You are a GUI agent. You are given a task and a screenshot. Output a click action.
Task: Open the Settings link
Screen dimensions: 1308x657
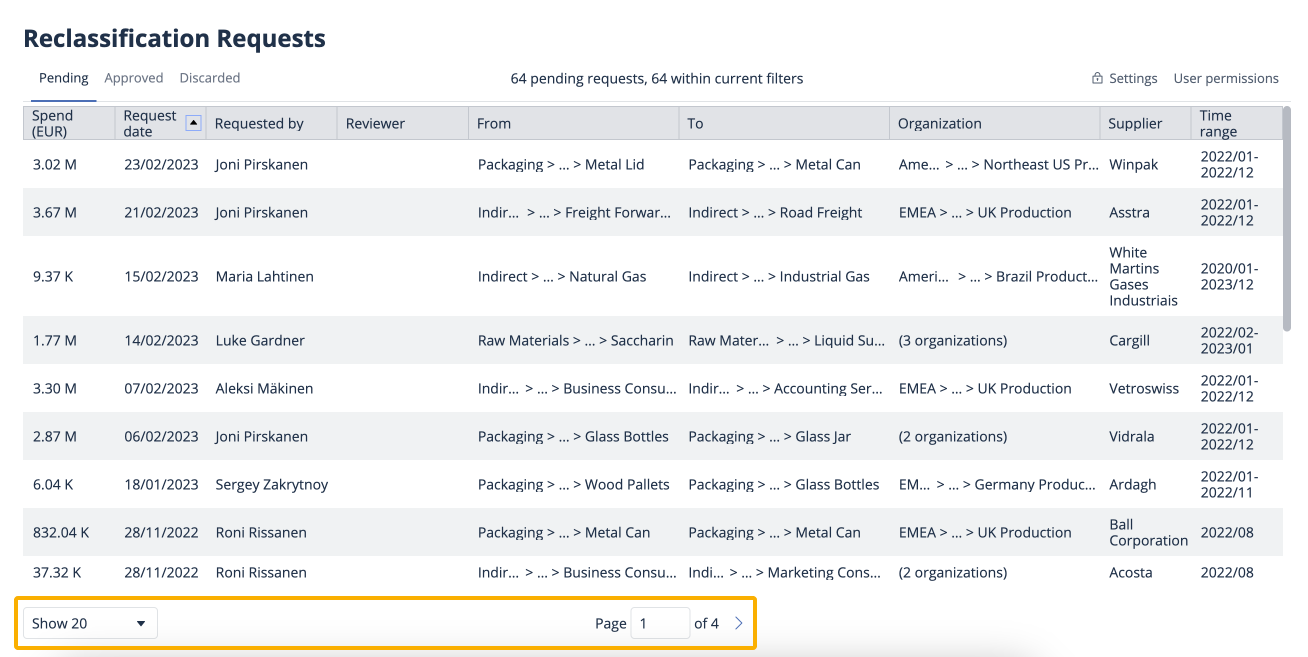pos(1132,78)
